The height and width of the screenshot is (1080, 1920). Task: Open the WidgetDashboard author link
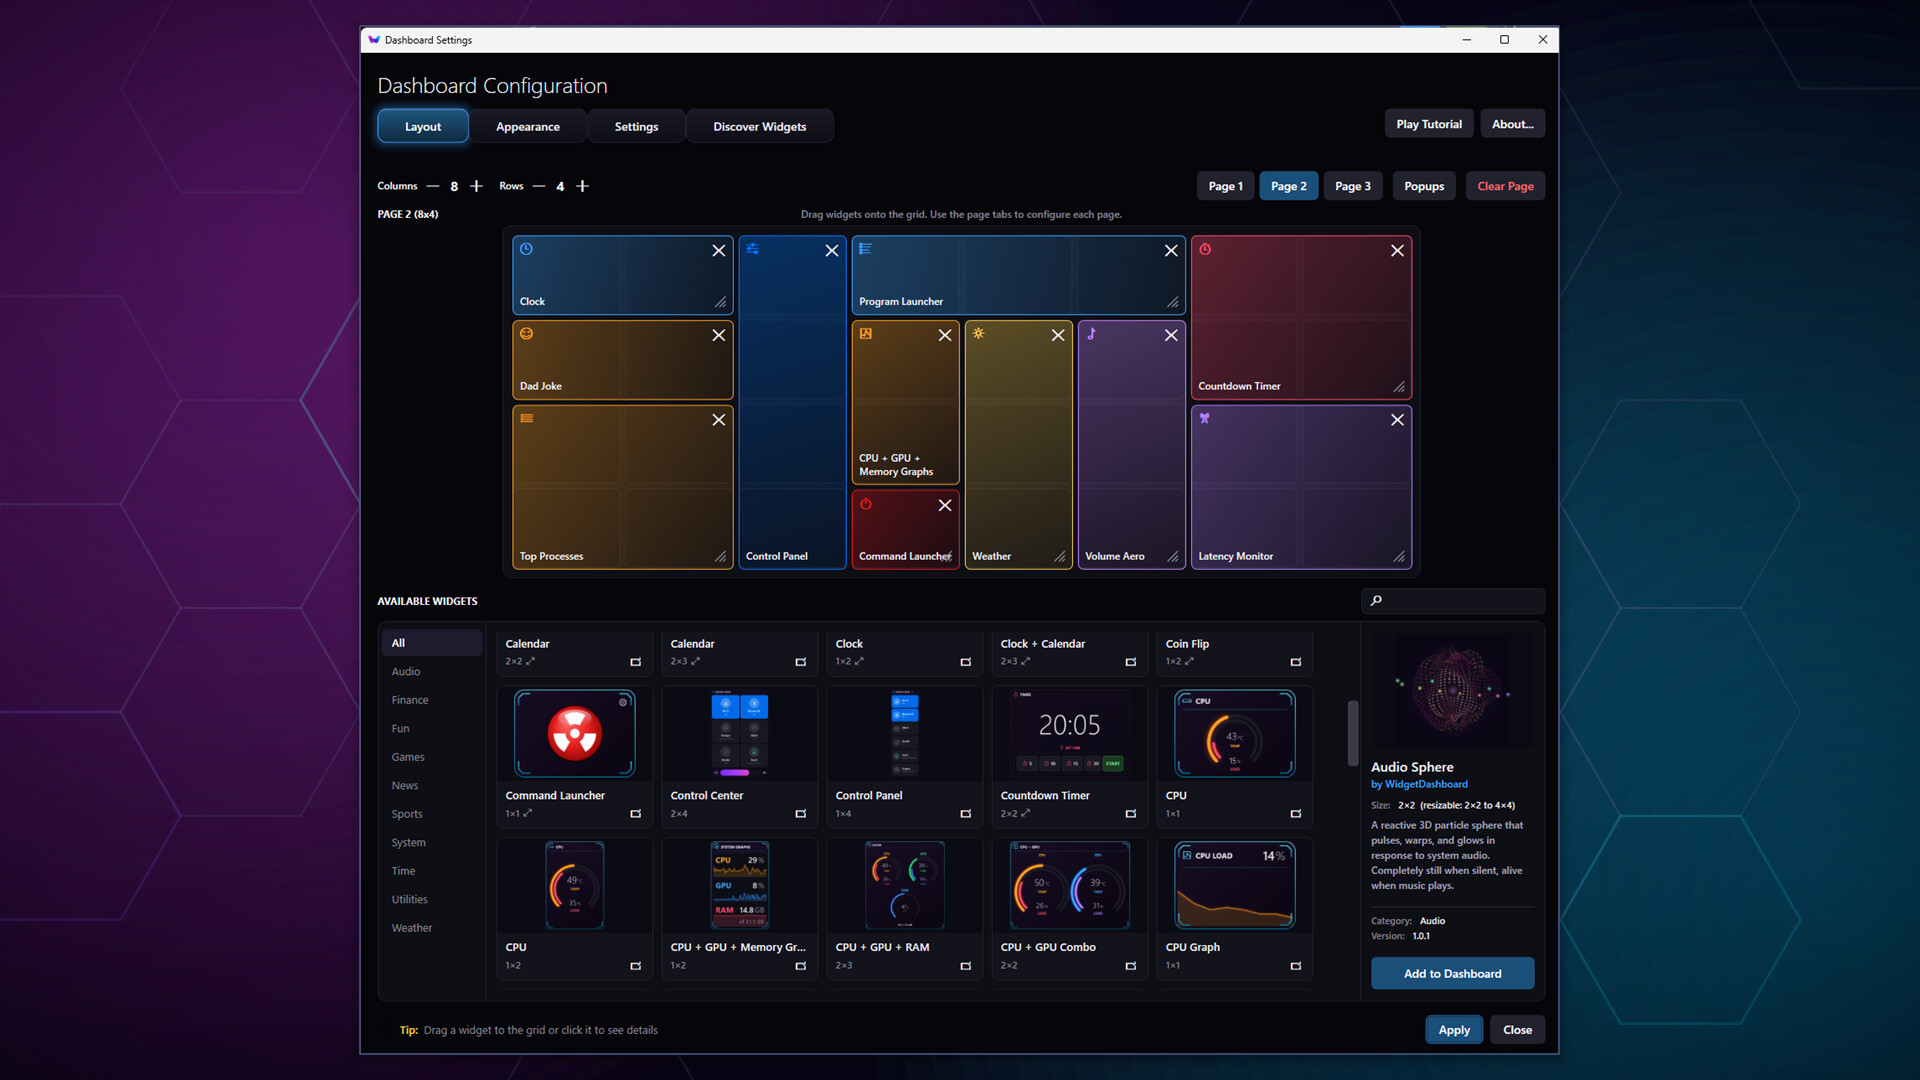point(1426,784)
